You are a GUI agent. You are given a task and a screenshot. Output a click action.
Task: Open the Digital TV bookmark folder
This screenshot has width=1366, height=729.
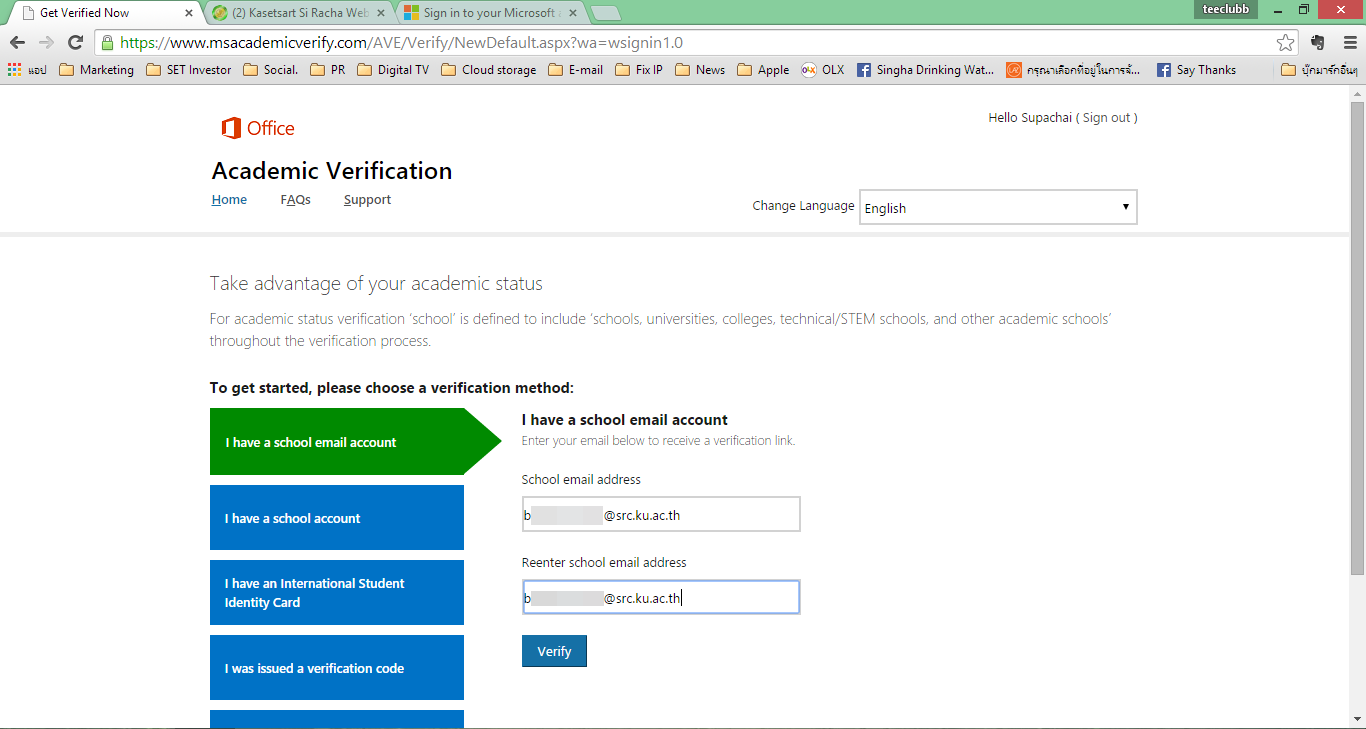[x=392, y=70]
